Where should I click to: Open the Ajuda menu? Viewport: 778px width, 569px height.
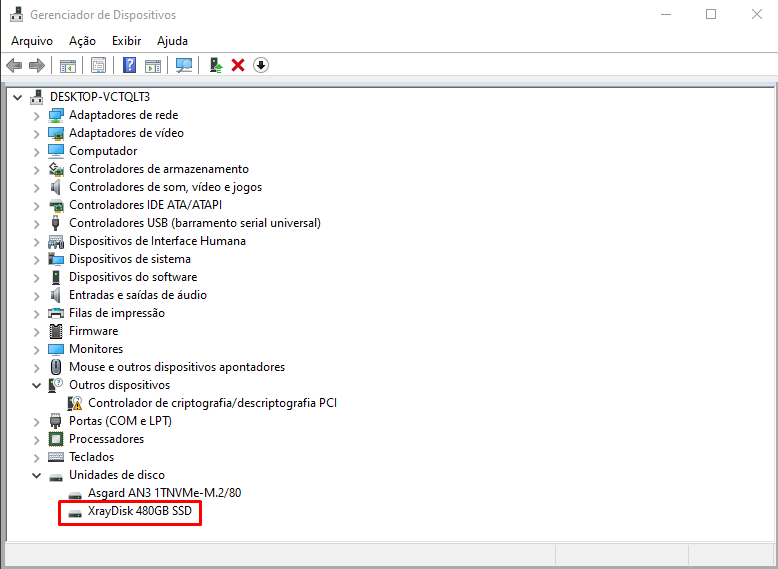(172, 41)
